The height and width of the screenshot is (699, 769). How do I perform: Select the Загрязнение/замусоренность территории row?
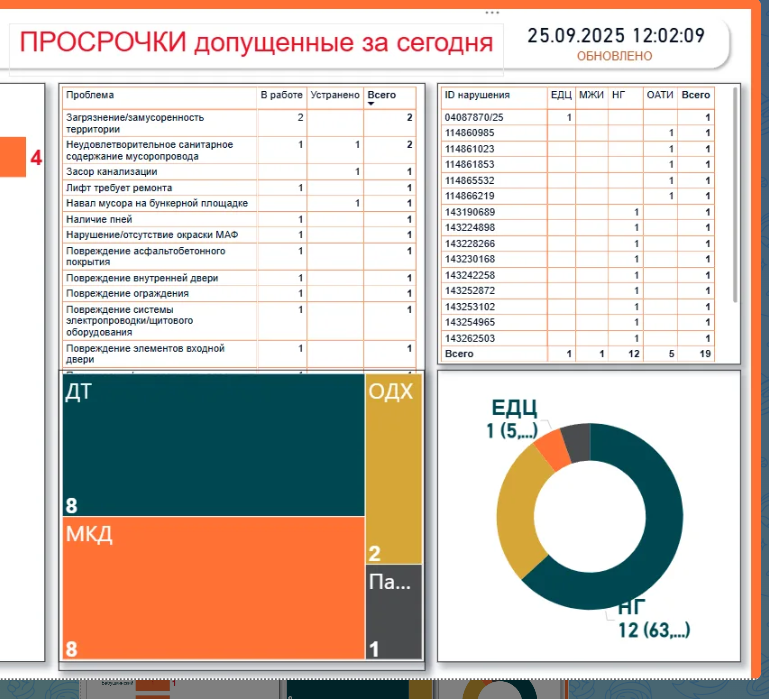click(239, 123)
